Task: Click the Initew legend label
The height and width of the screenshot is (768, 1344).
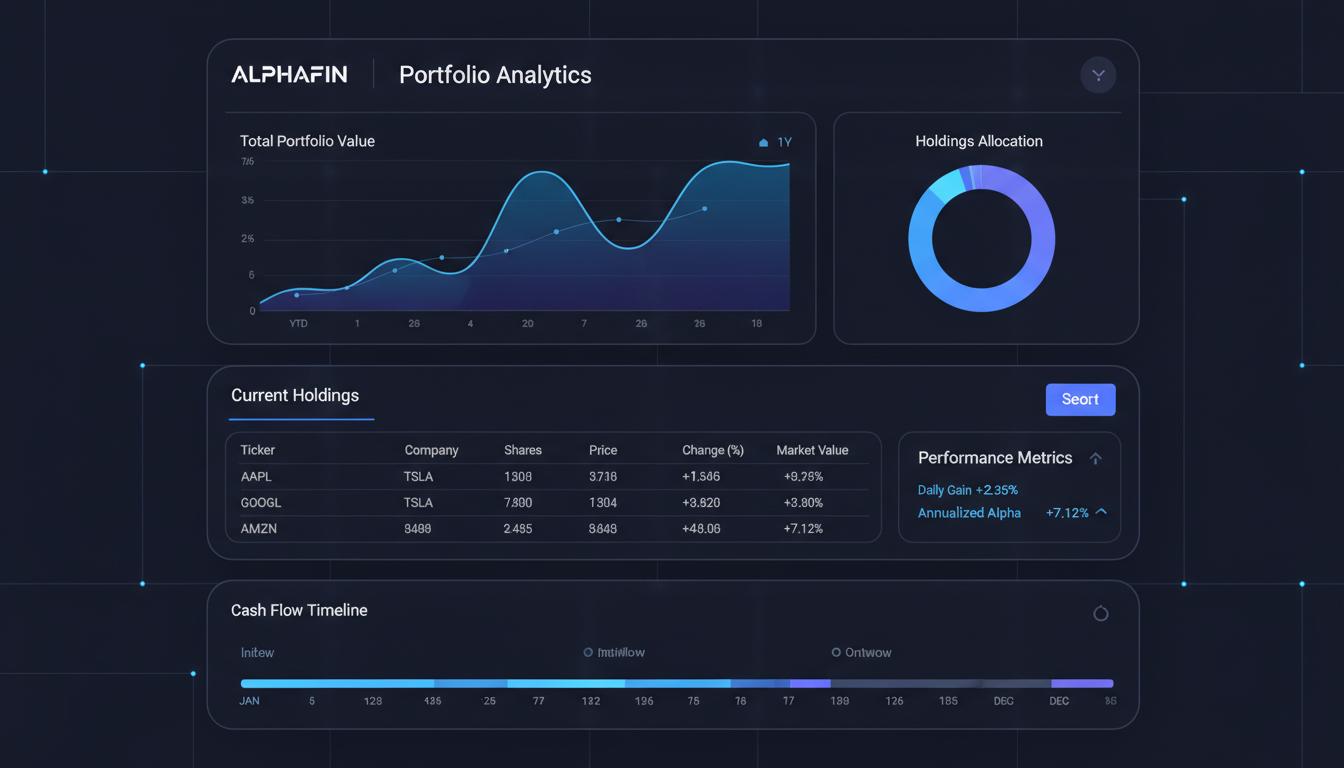Action: pyautogui.click(x=257, y=652)
